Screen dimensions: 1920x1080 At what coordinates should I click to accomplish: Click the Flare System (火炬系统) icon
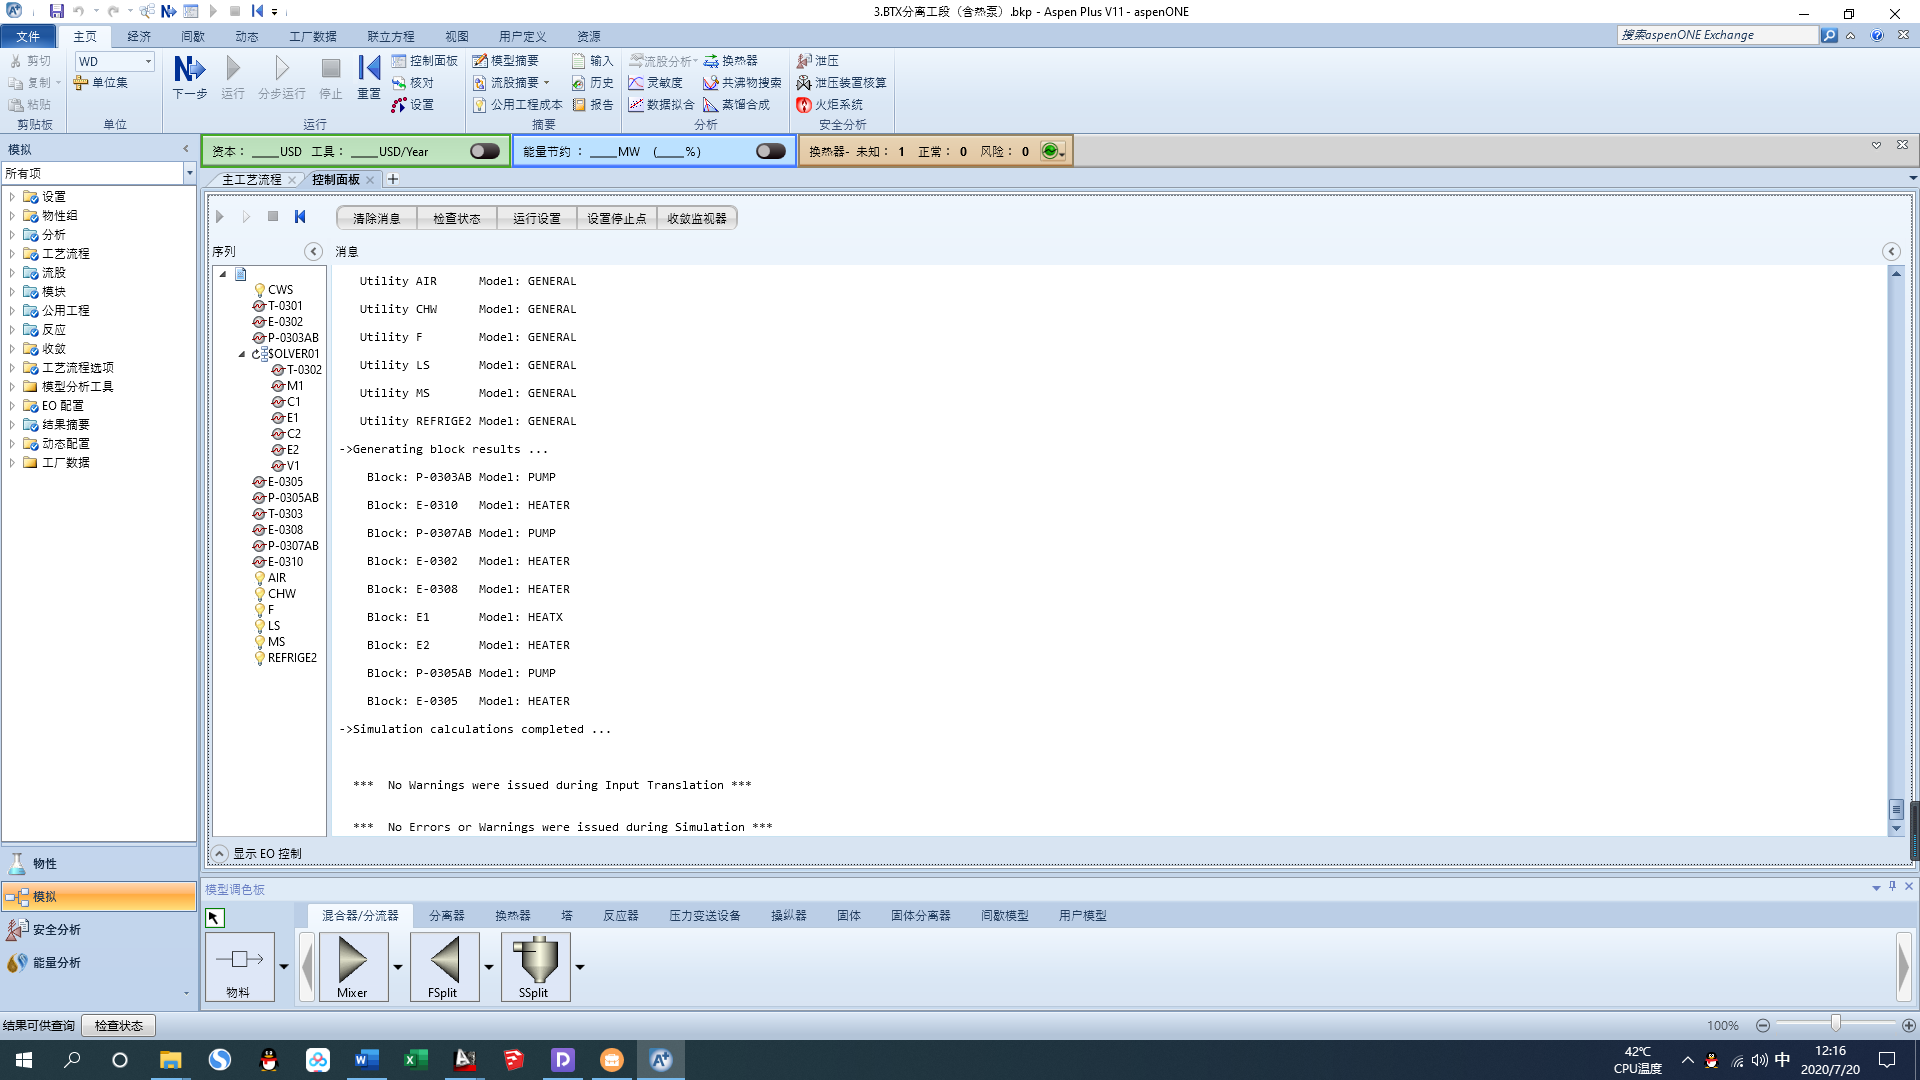coord(829,105)
